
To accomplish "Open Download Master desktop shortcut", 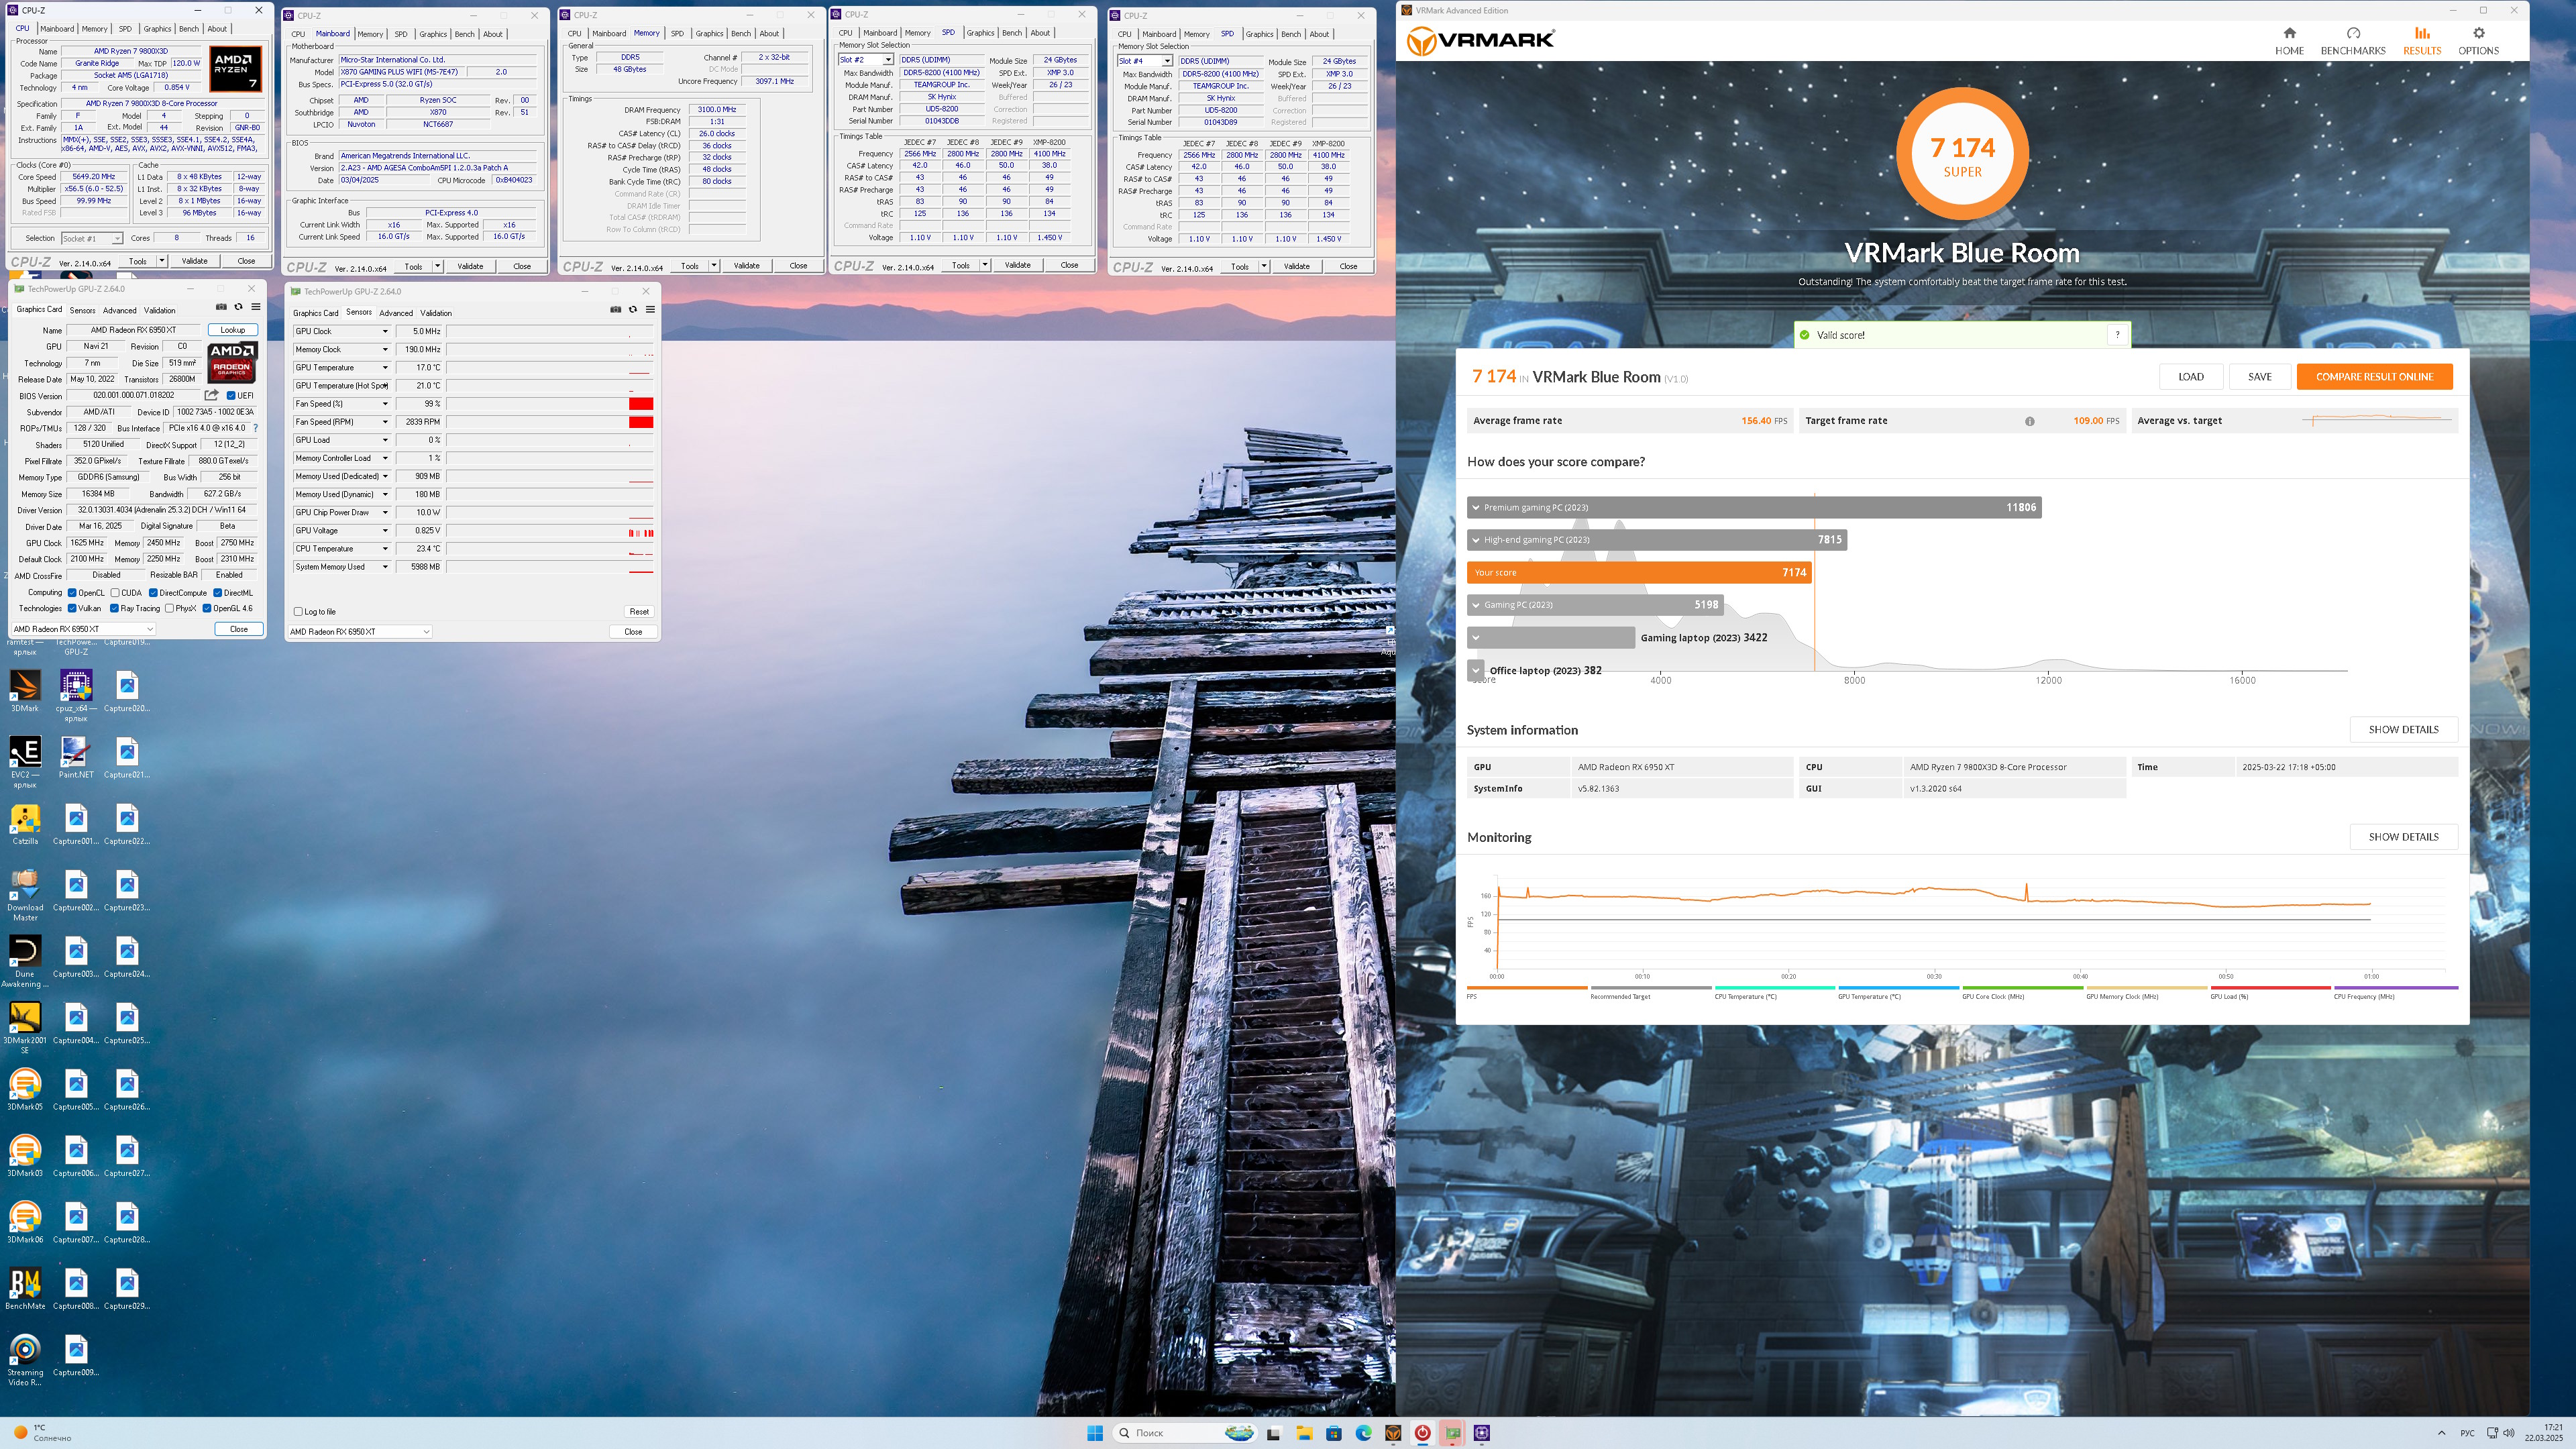I will (x=25, y=895).
